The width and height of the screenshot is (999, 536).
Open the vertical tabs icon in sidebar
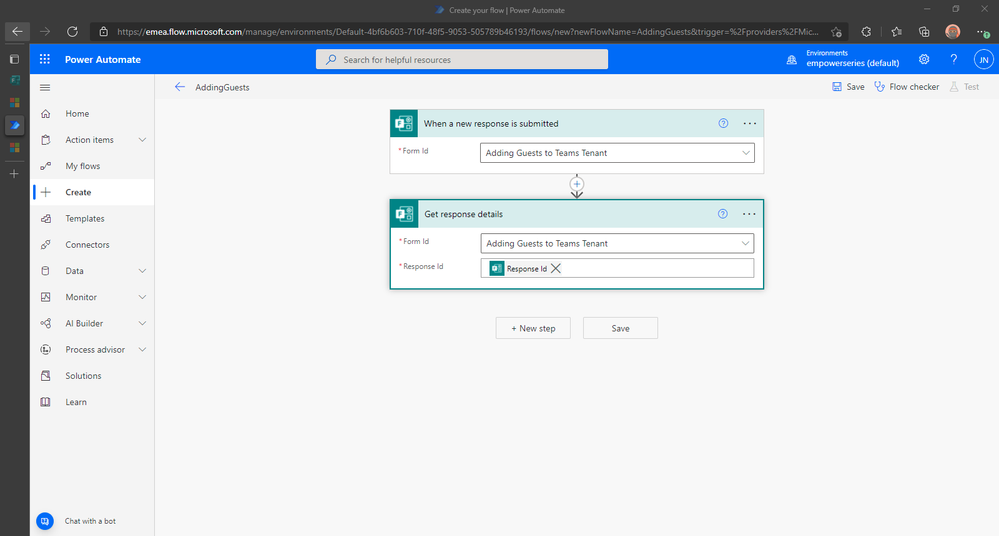coord(14,59)
